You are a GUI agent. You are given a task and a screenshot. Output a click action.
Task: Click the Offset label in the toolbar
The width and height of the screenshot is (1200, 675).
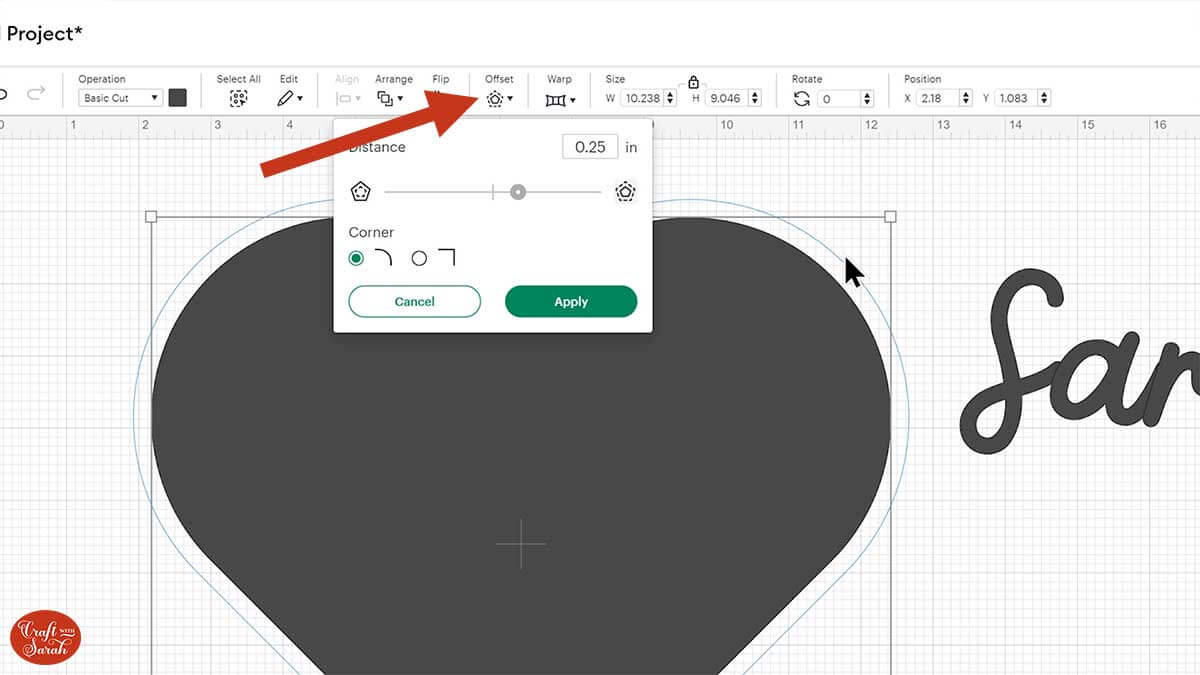click(x=499, y=79)
